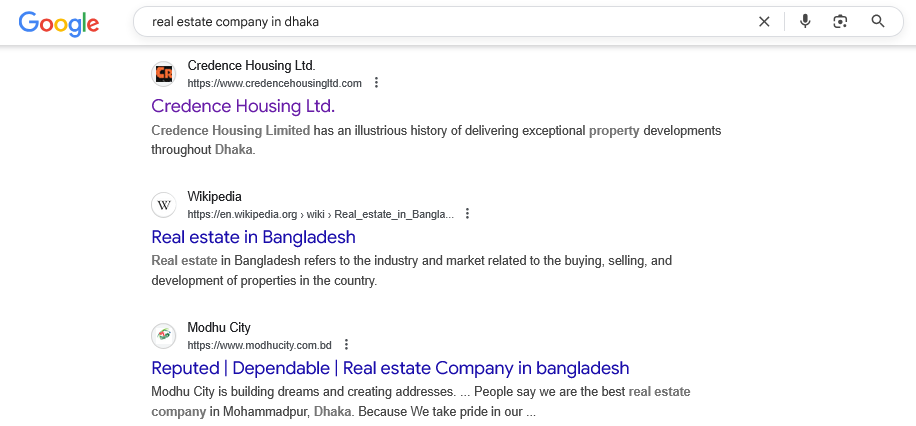916x426 pixels.
Task: Focus the search box with the query
Action: (440, 21)
